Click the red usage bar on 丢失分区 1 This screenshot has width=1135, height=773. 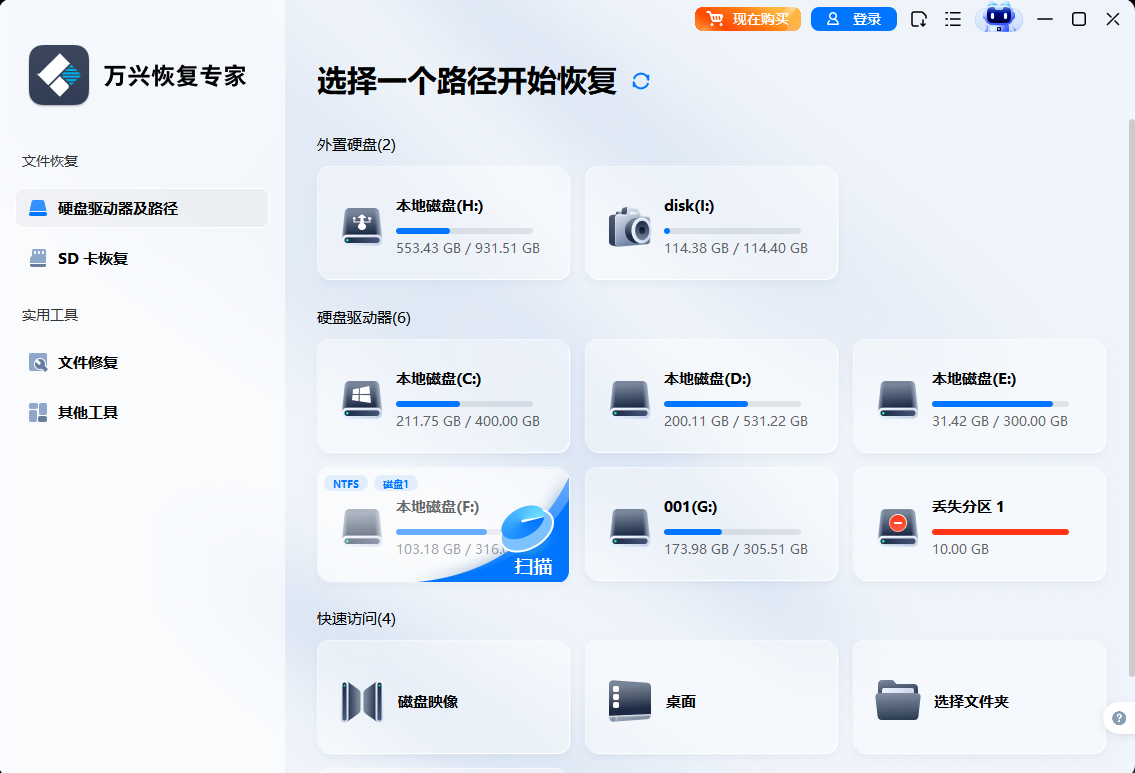(x=1000, y=533)
